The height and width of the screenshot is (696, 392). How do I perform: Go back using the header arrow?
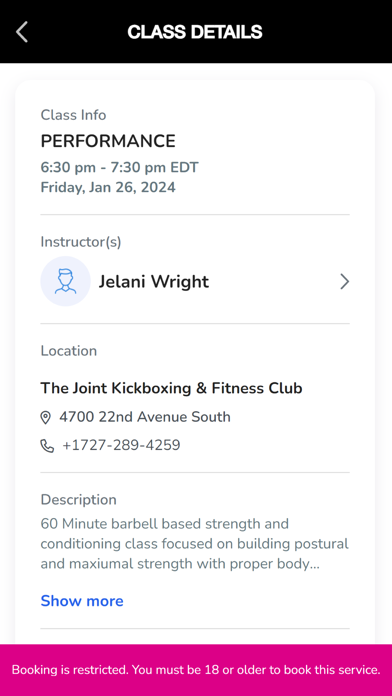[22, 32]
